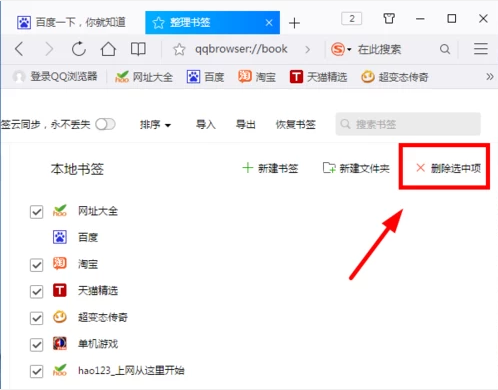Screen dimensions: 498x390
Task: Switch to the 百度一下，你就知道 tab
Action: (x=71, y=22)
